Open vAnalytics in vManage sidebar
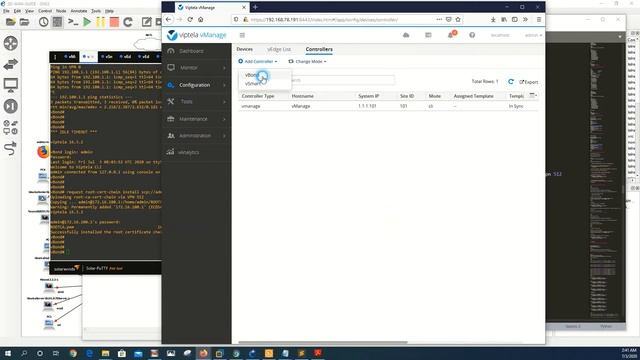Viewport: 640px width, 360px height. (196, 152)
